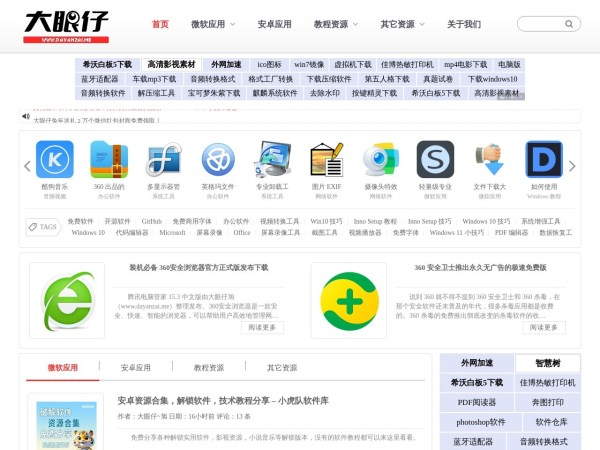Go to 首页 in the navigation bar
Image resolution: width=600 pixels, height=450 pixels.
coord(160,24)
